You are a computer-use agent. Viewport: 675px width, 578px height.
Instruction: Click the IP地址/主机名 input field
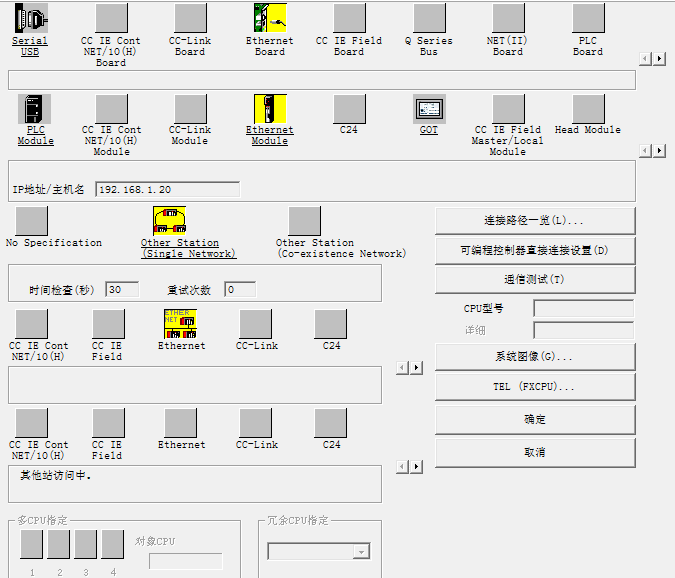coord(167,189)
